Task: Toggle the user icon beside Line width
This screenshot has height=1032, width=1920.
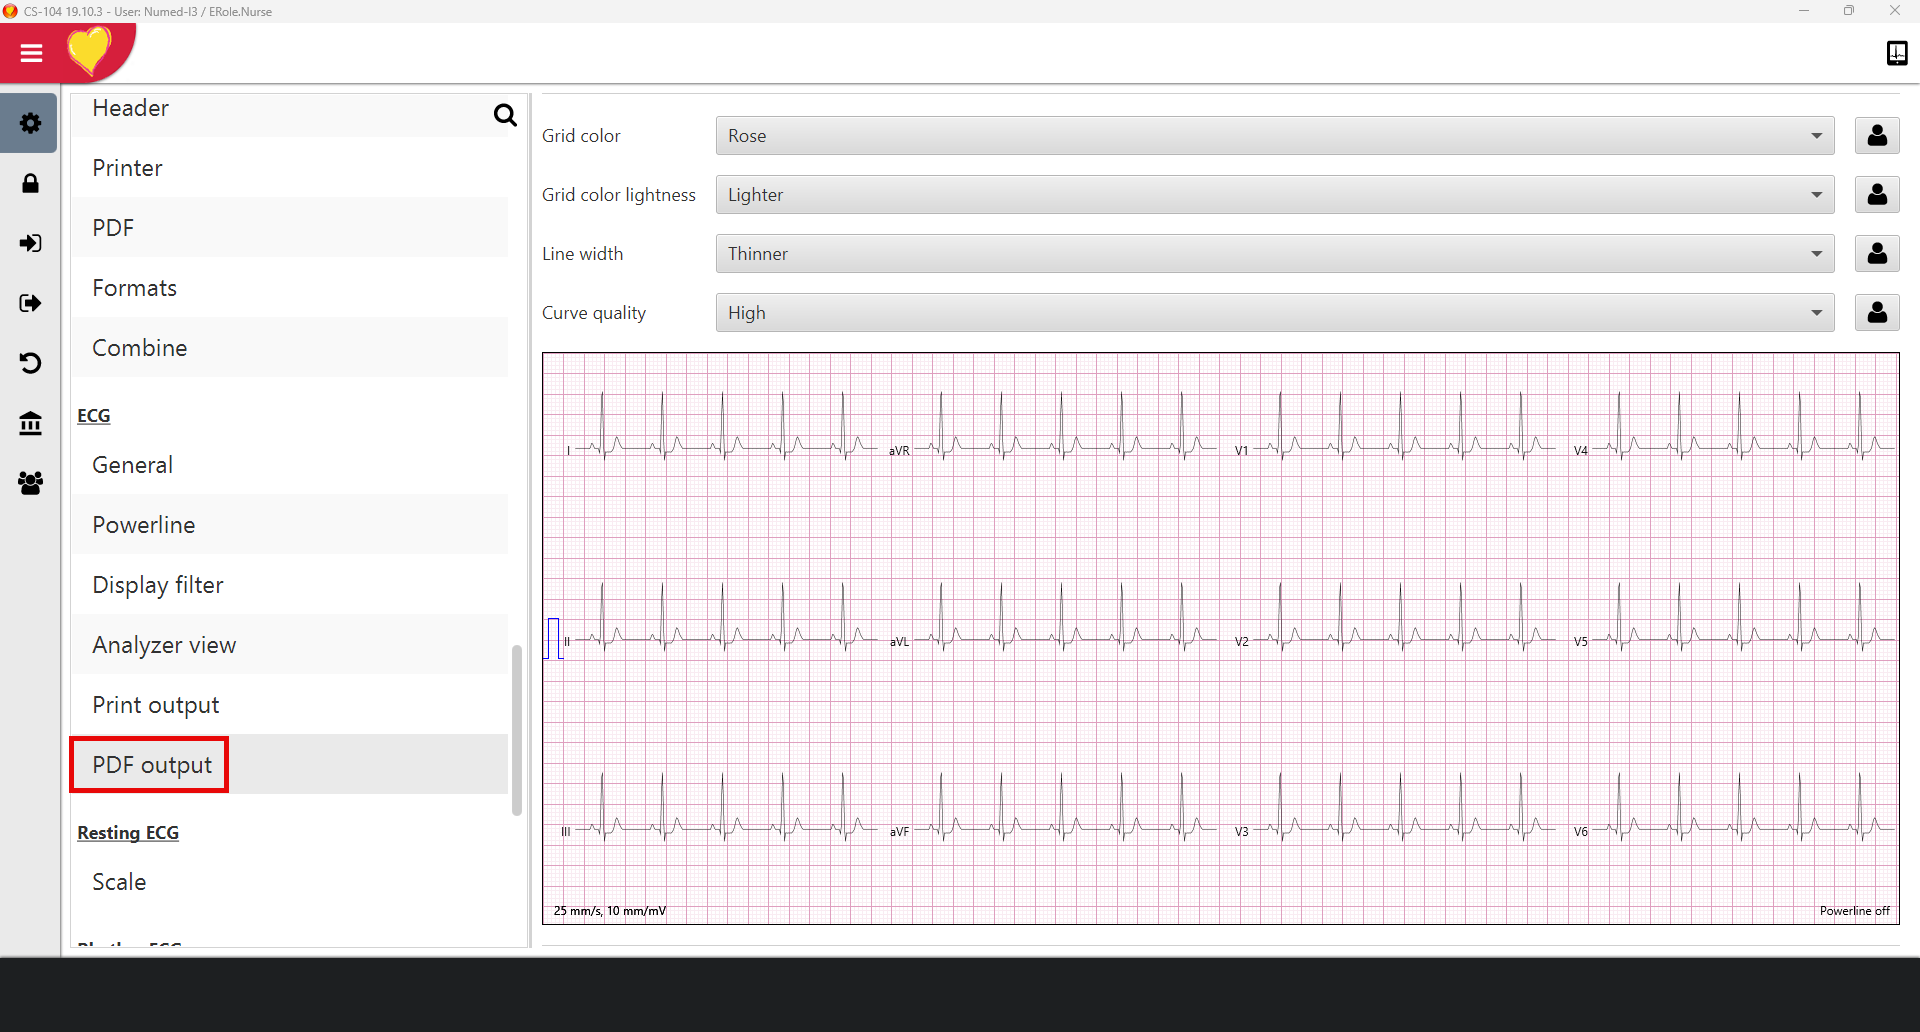Action: (x=1876, y=254)
